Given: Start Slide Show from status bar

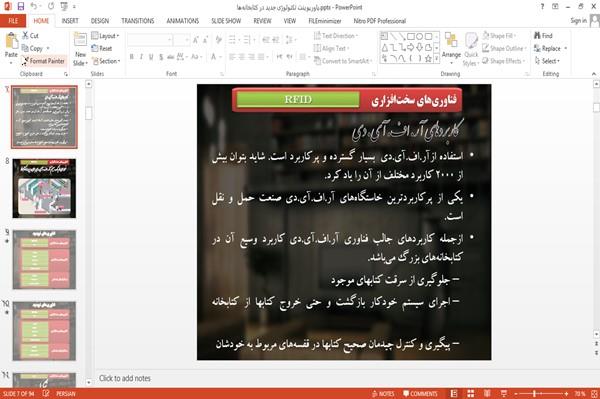Looking at the screenshot, I should pos(504,394).
